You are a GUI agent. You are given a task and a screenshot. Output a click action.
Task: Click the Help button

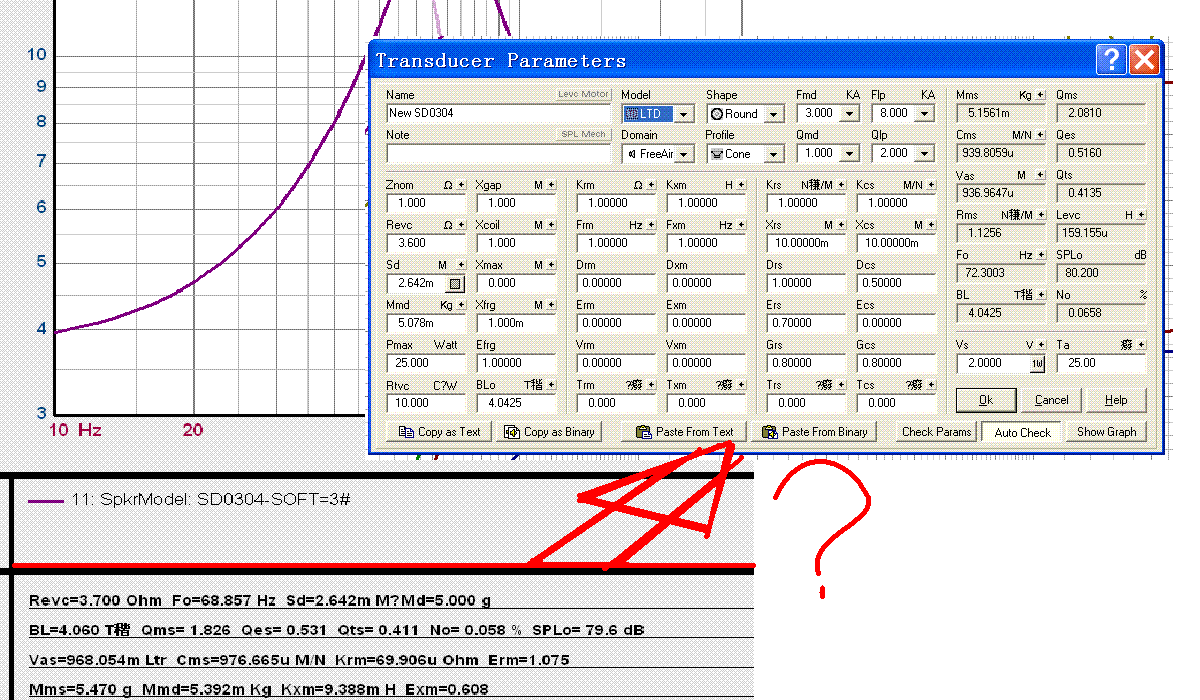point(1116,400)
